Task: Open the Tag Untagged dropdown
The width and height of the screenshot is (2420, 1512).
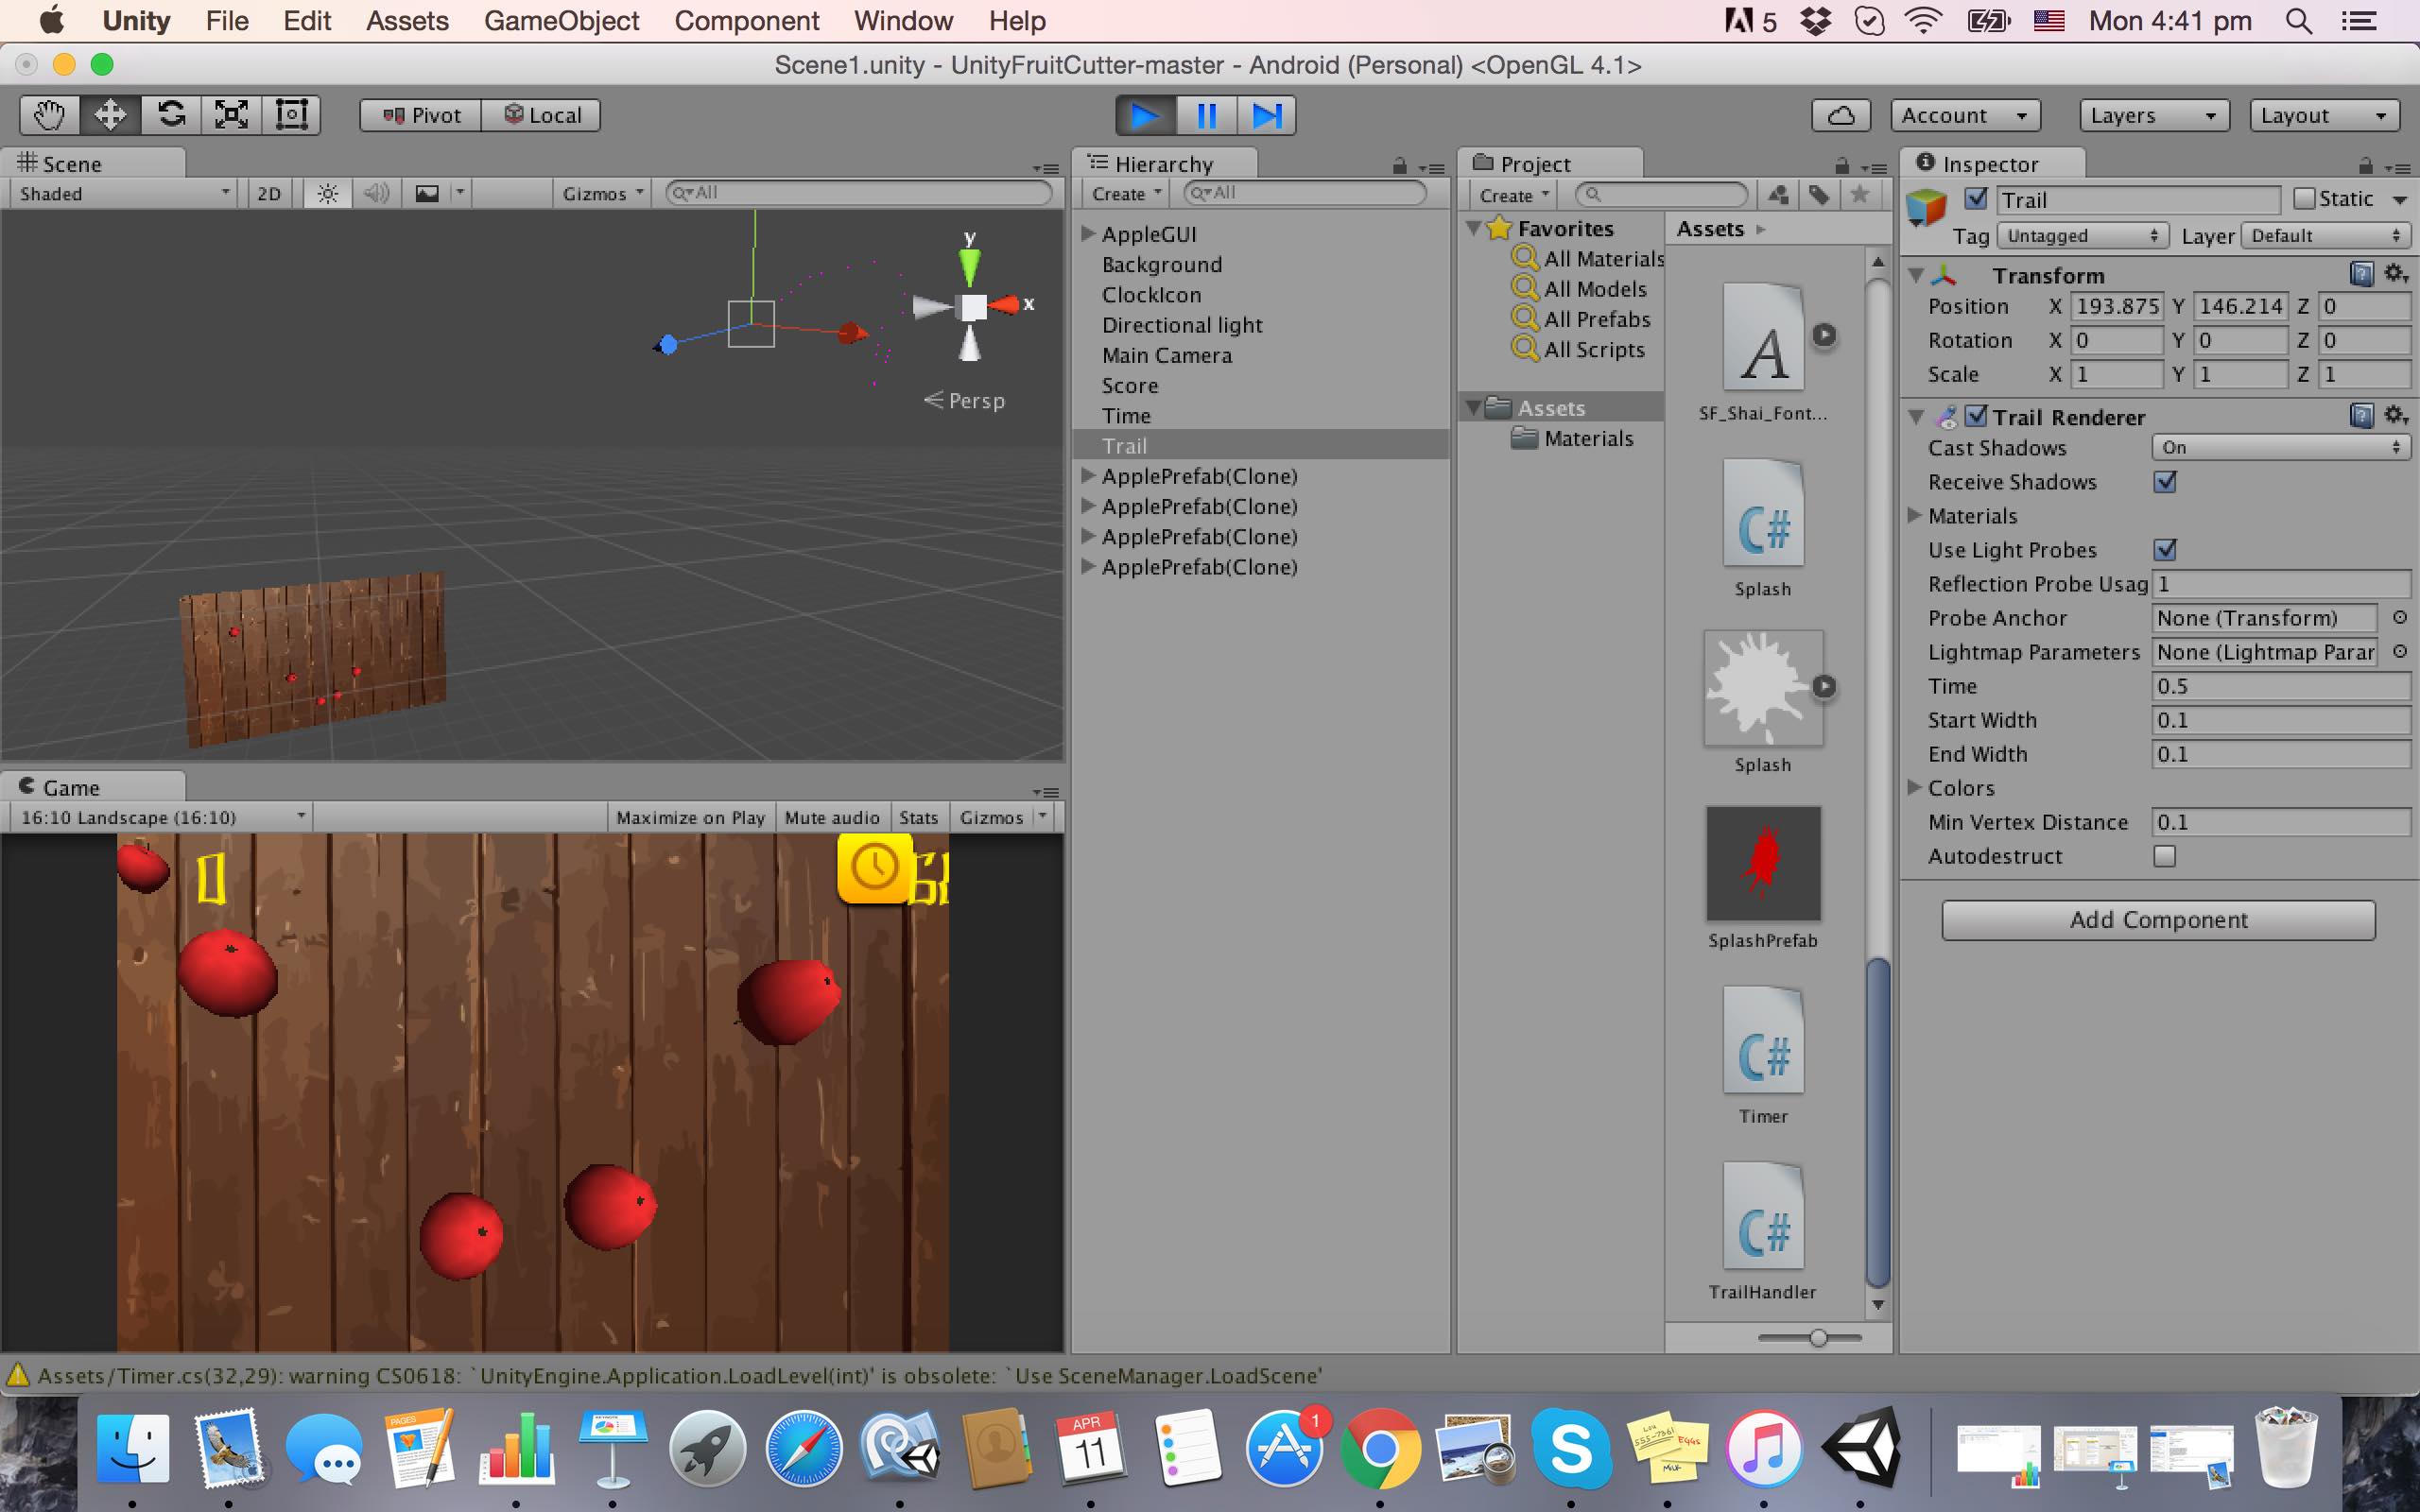Action: tap(2083, 236)
